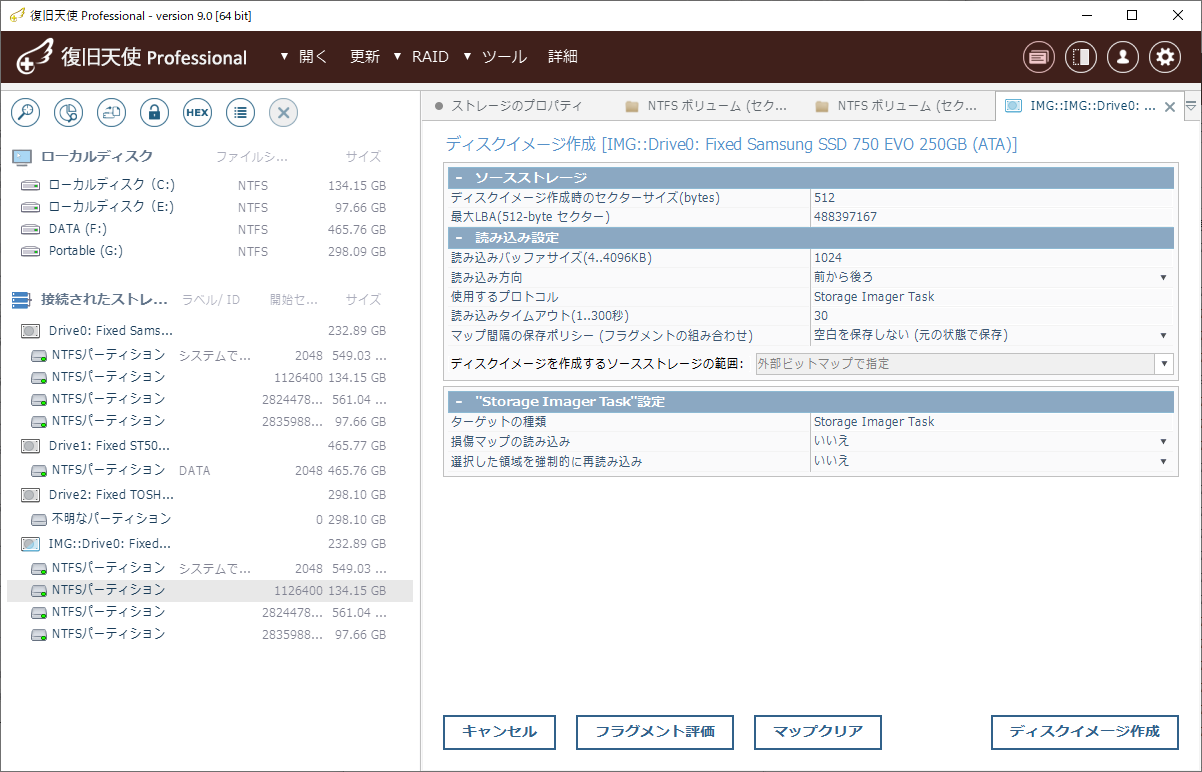Image resolution: width=1202 pixels, height=772 pixels.
Task: Click the magnifier search icon in left toolbar
Action: [25, 113]
